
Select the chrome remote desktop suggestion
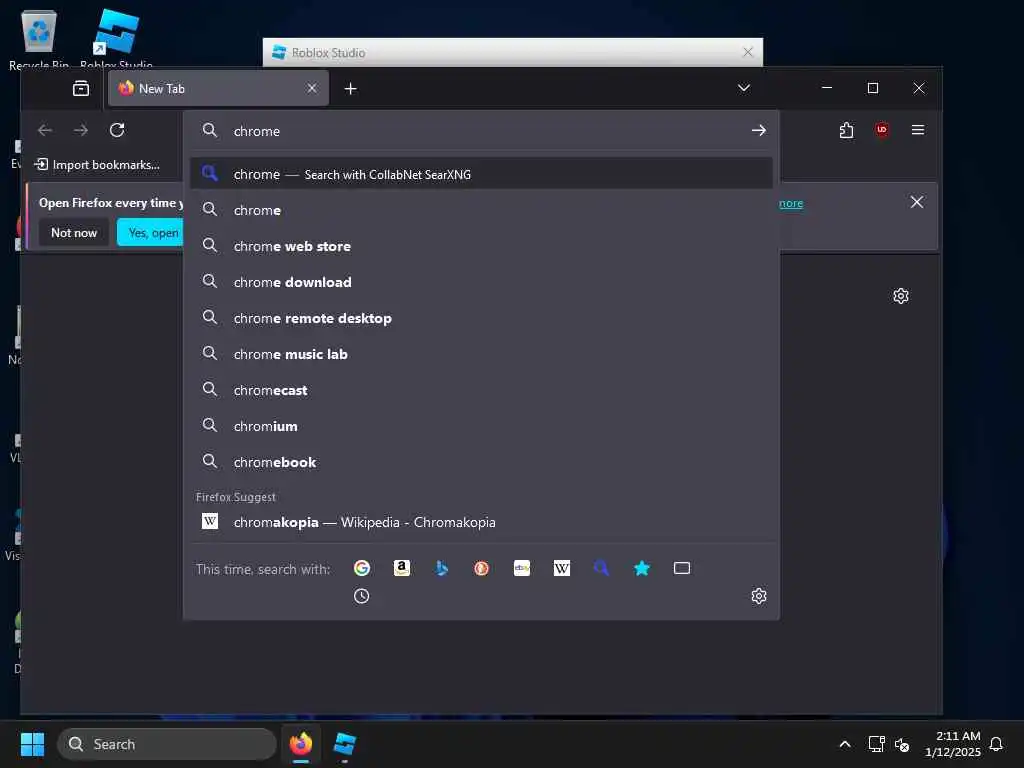pos(481,318)
